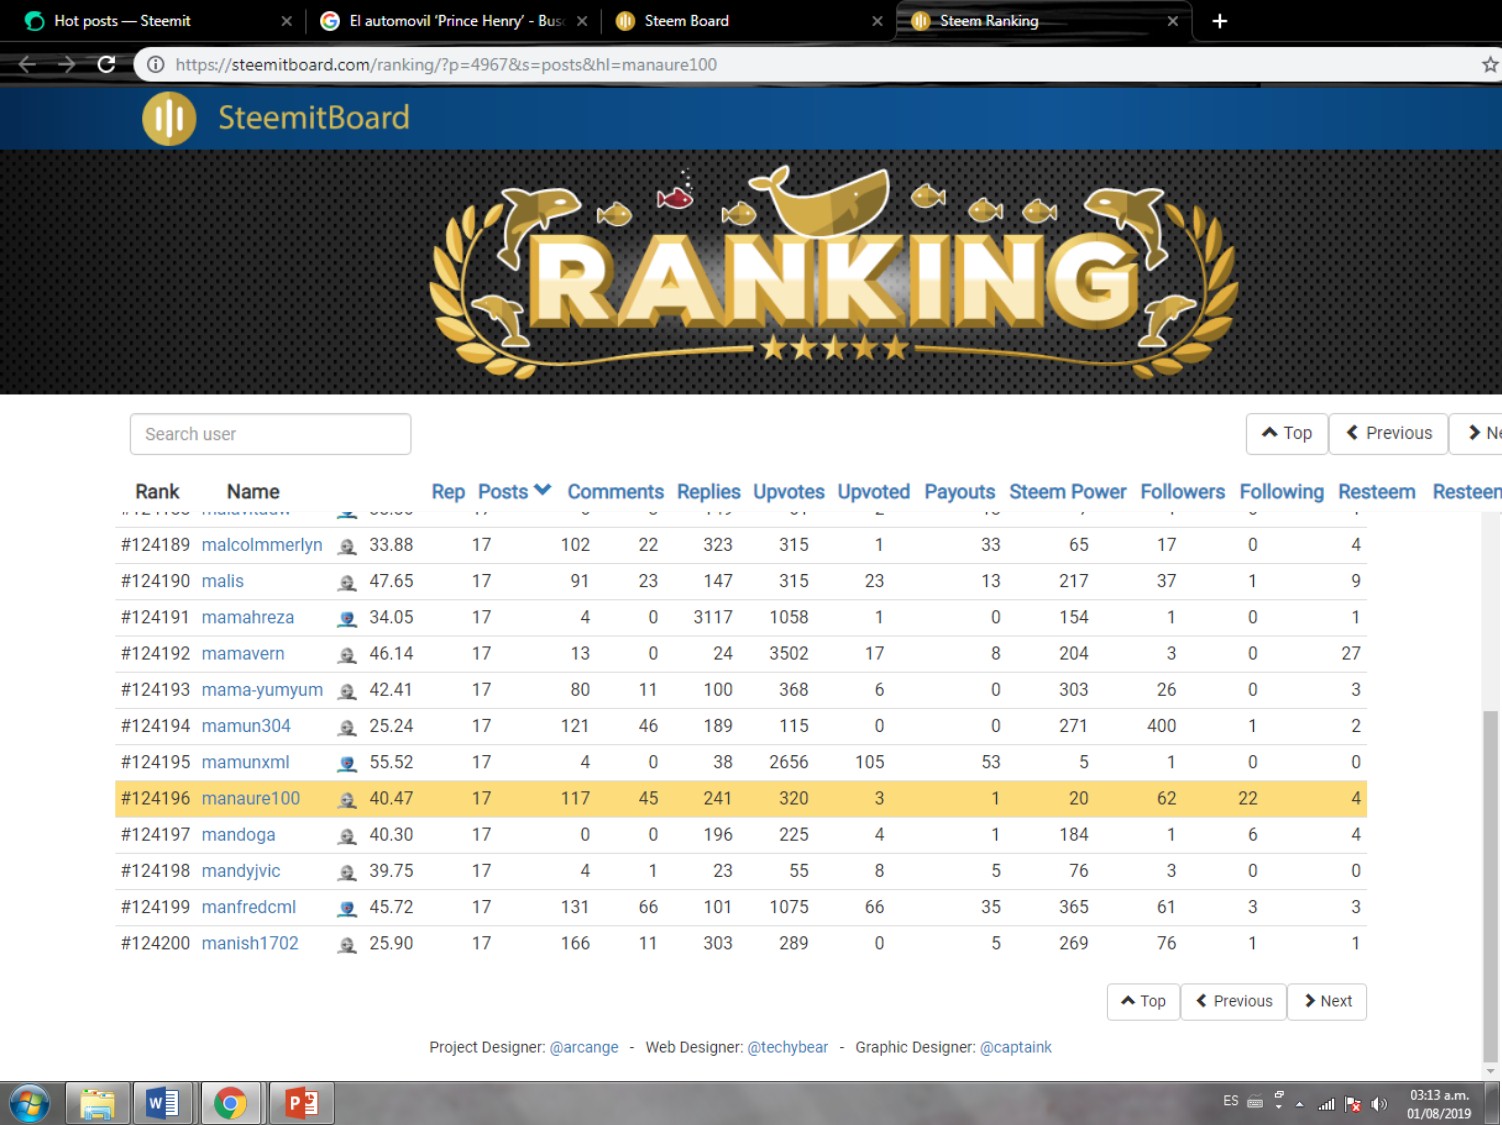Sort the ranking by Comments column
The height and width of the screenshot is (1125, 1502).
(x=616, y=492)
